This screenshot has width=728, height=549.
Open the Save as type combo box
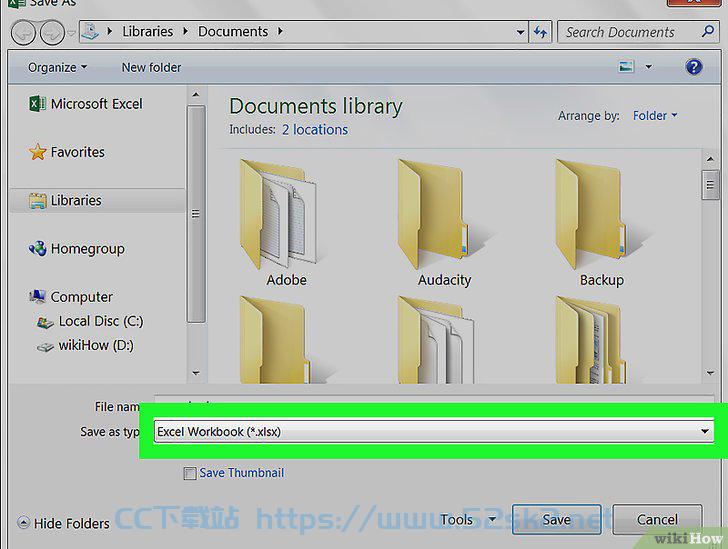tap(434, 431)
